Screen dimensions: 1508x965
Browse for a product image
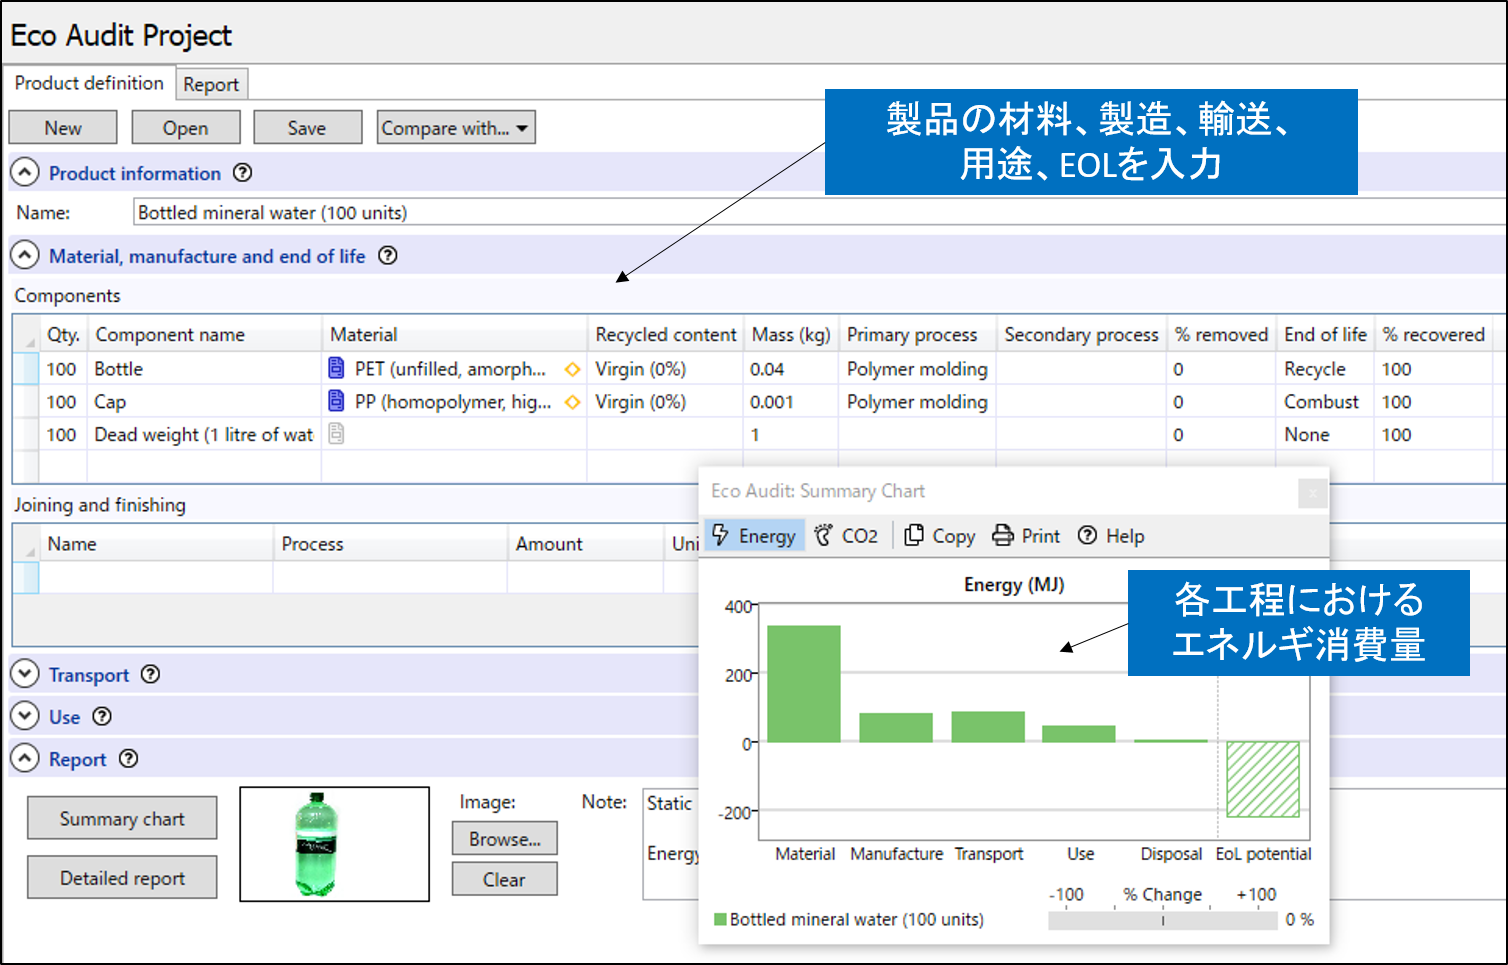(504, 839)
